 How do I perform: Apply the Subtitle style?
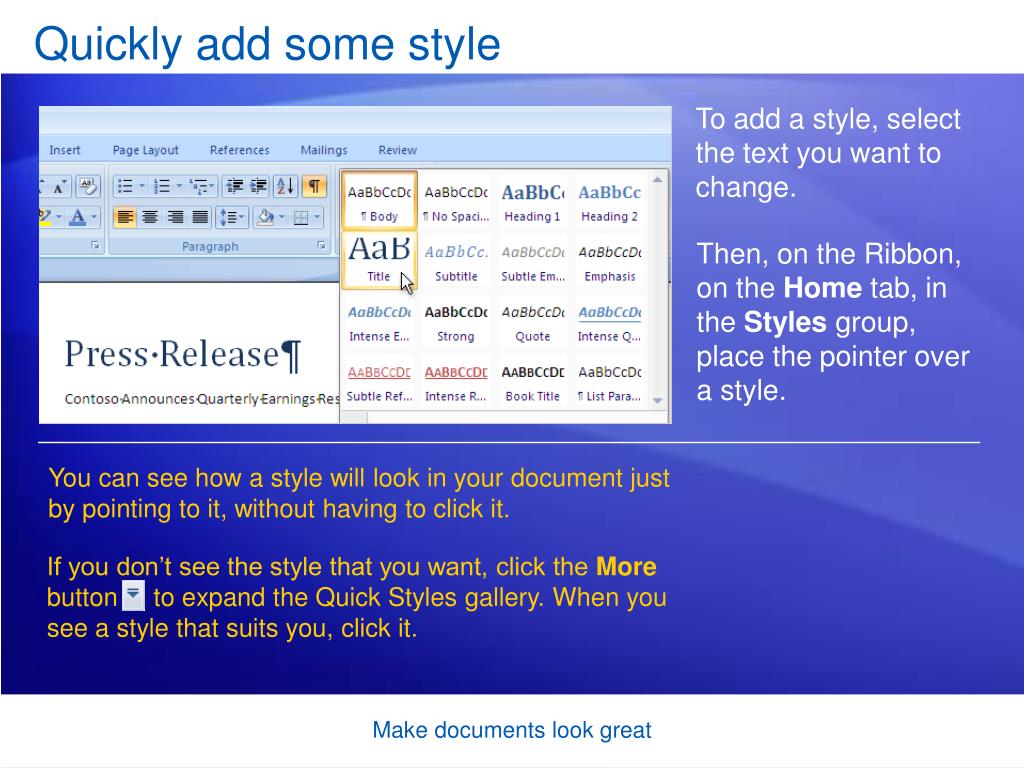coord(456,263)
